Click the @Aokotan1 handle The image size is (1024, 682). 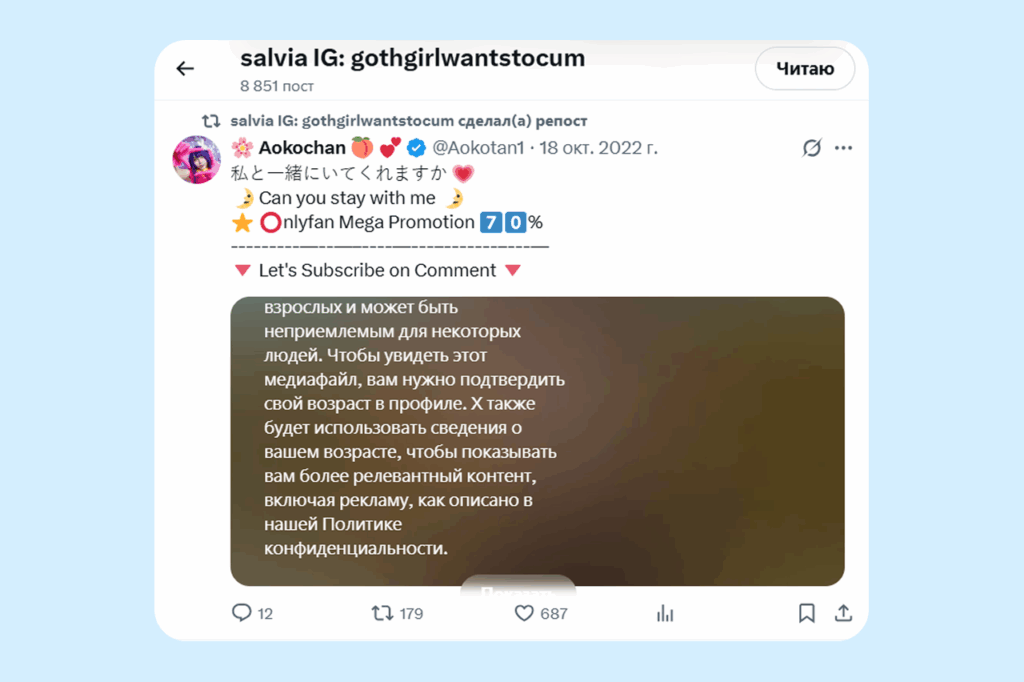coord(478,148)
